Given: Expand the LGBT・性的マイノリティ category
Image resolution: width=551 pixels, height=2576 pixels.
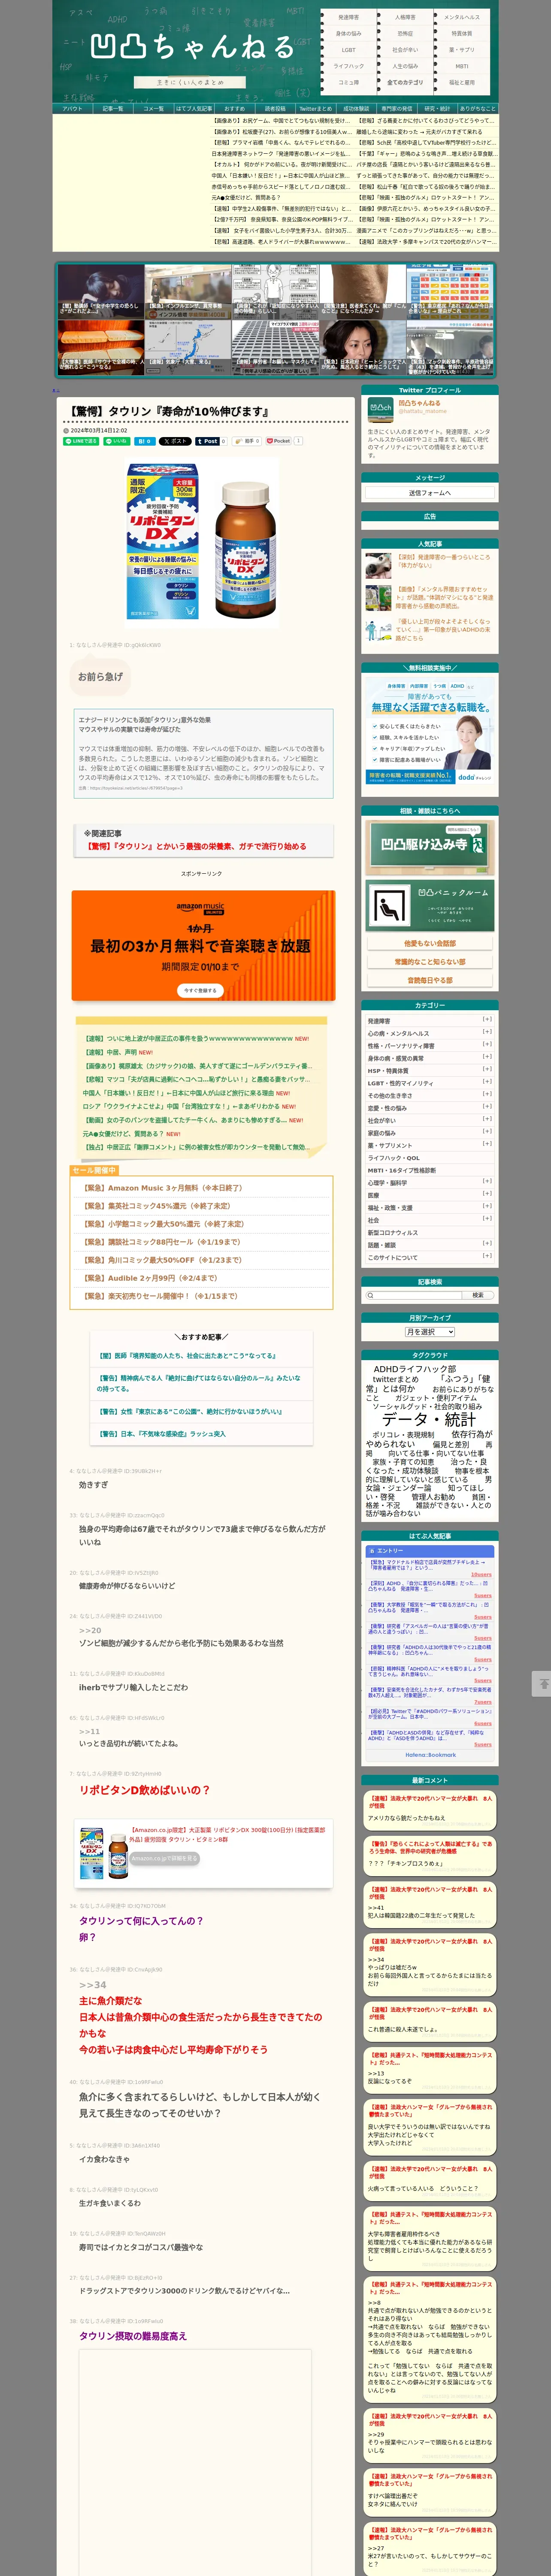Looking at the screenshot, I should (487, 1081).
